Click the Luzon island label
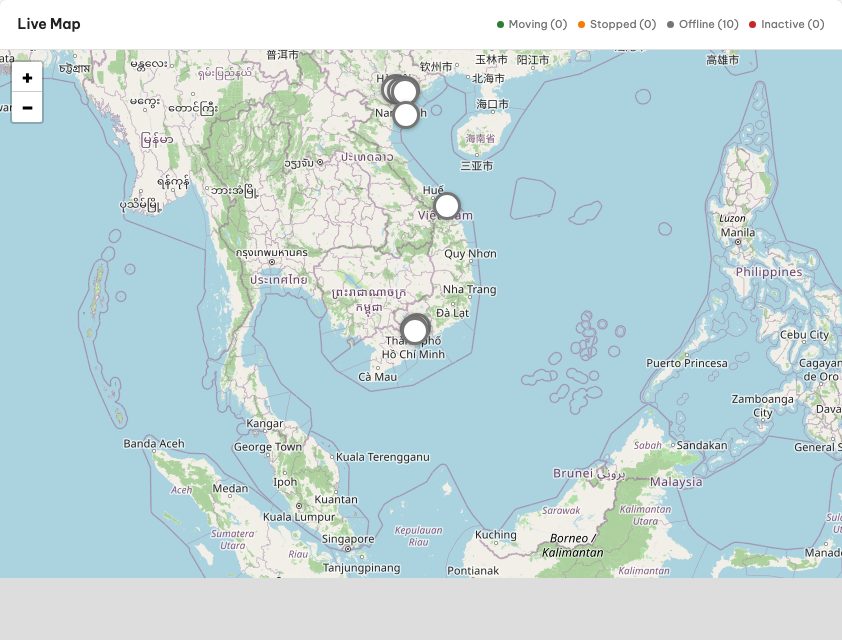The height and width of the screenshot is (640, 842). [x=732, y=219]
